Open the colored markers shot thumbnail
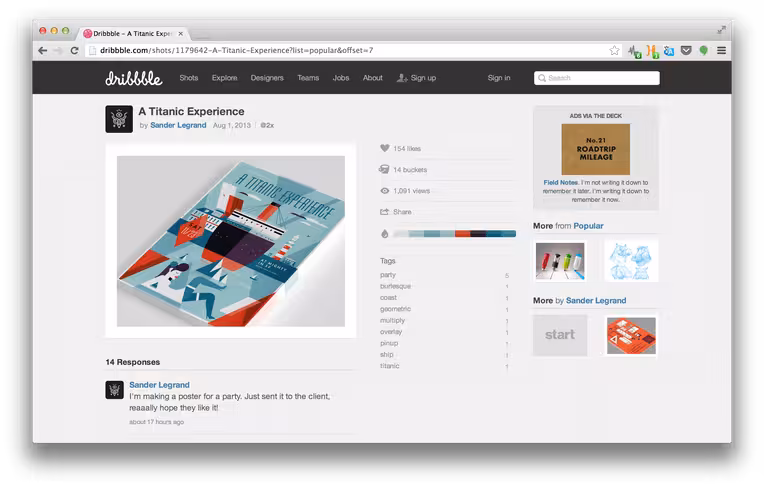Screen dimensions: 764x488 click(x=560, y=261)
